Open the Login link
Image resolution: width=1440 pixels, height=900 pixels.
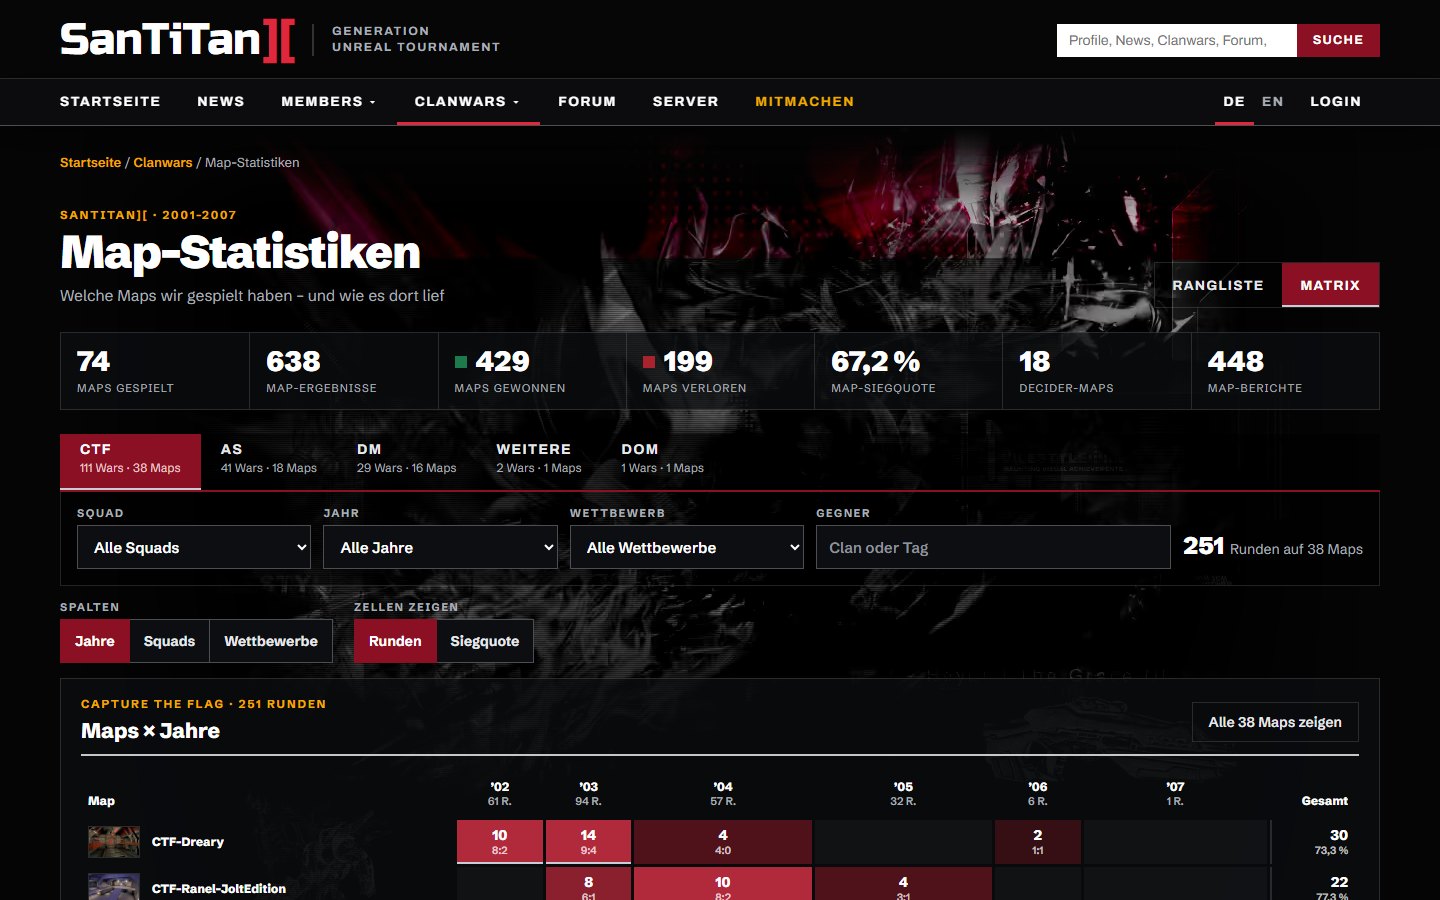point(1336,102)
